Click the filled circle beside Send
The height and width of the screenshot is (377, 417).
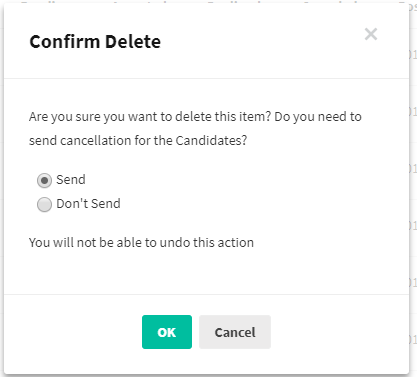pyautogui.click(x=44, y=180)
